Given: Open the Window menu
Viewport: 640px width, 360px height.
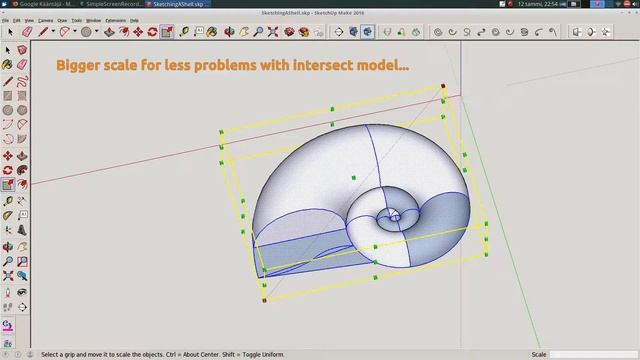Looking at the screenshot, I should 93,20.
